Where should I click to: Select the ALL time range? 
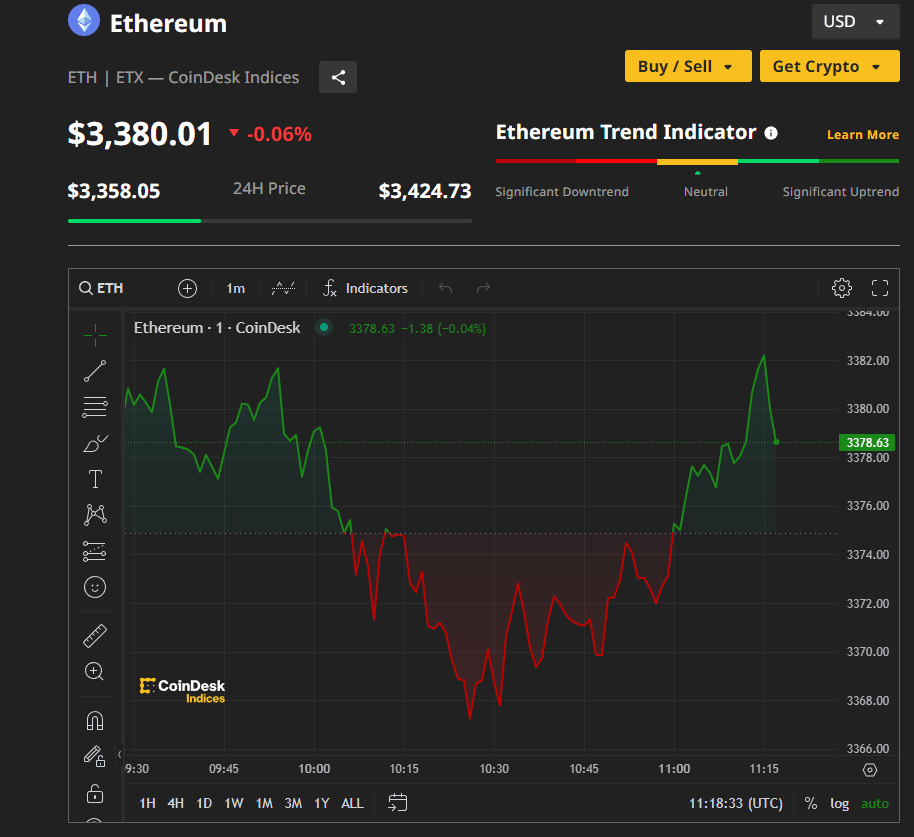tap(352, 803)
